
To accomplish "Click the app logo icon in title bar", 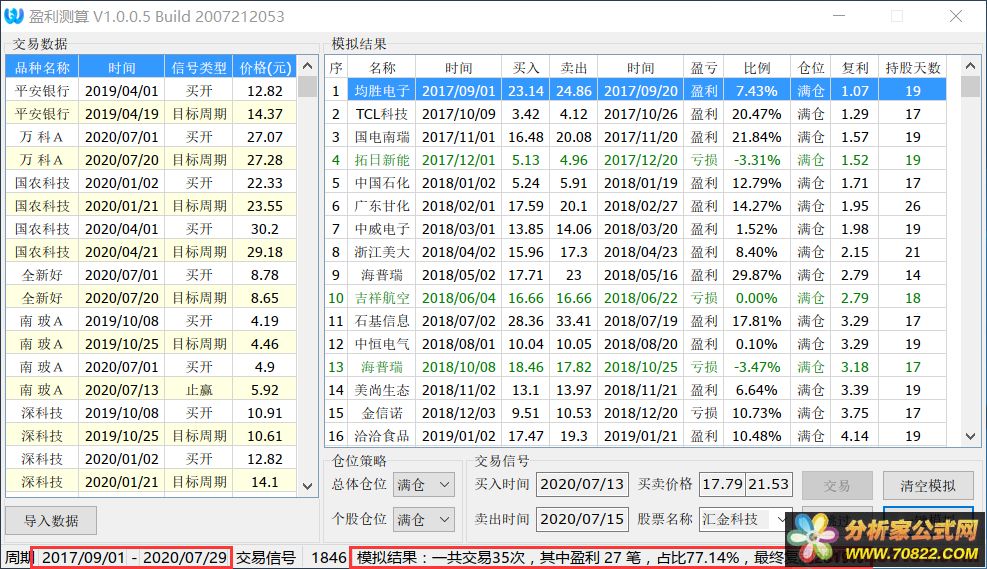I will pyautogui.click(x=13, y=16).
